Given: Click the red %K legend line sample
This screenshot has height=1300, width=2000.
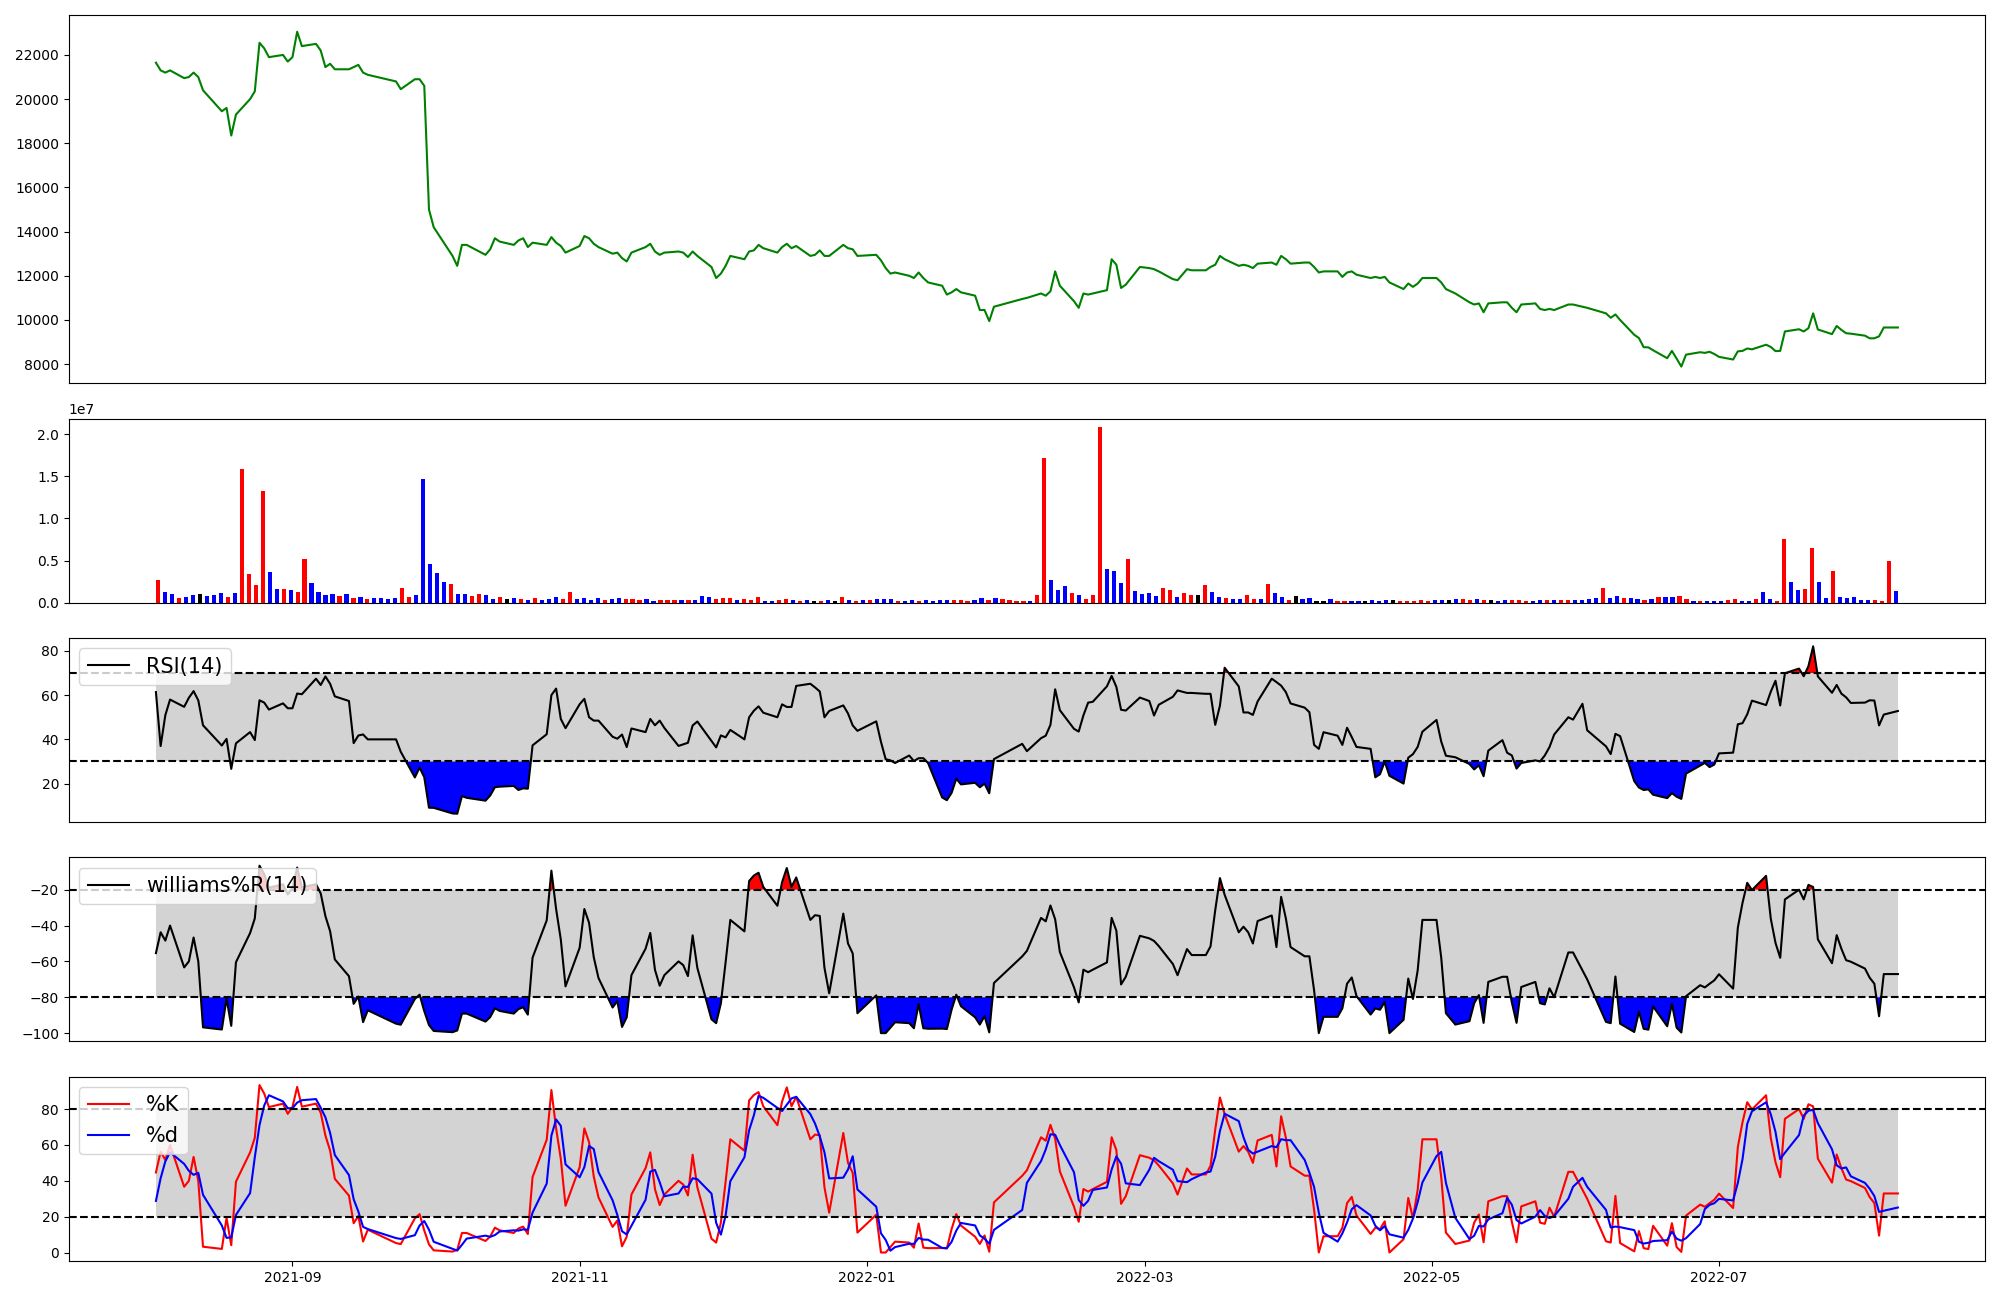Looking at the screenshot, I should pyautogui.click(x=109, y=1104).
